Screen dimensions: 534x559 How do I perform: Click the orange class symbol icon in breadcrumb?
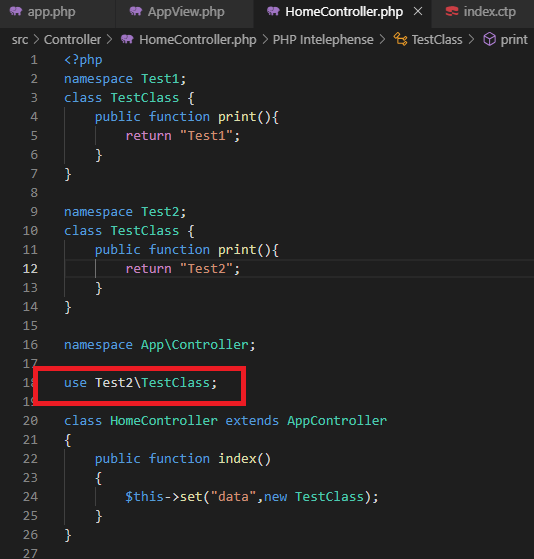tap(400, 39)
